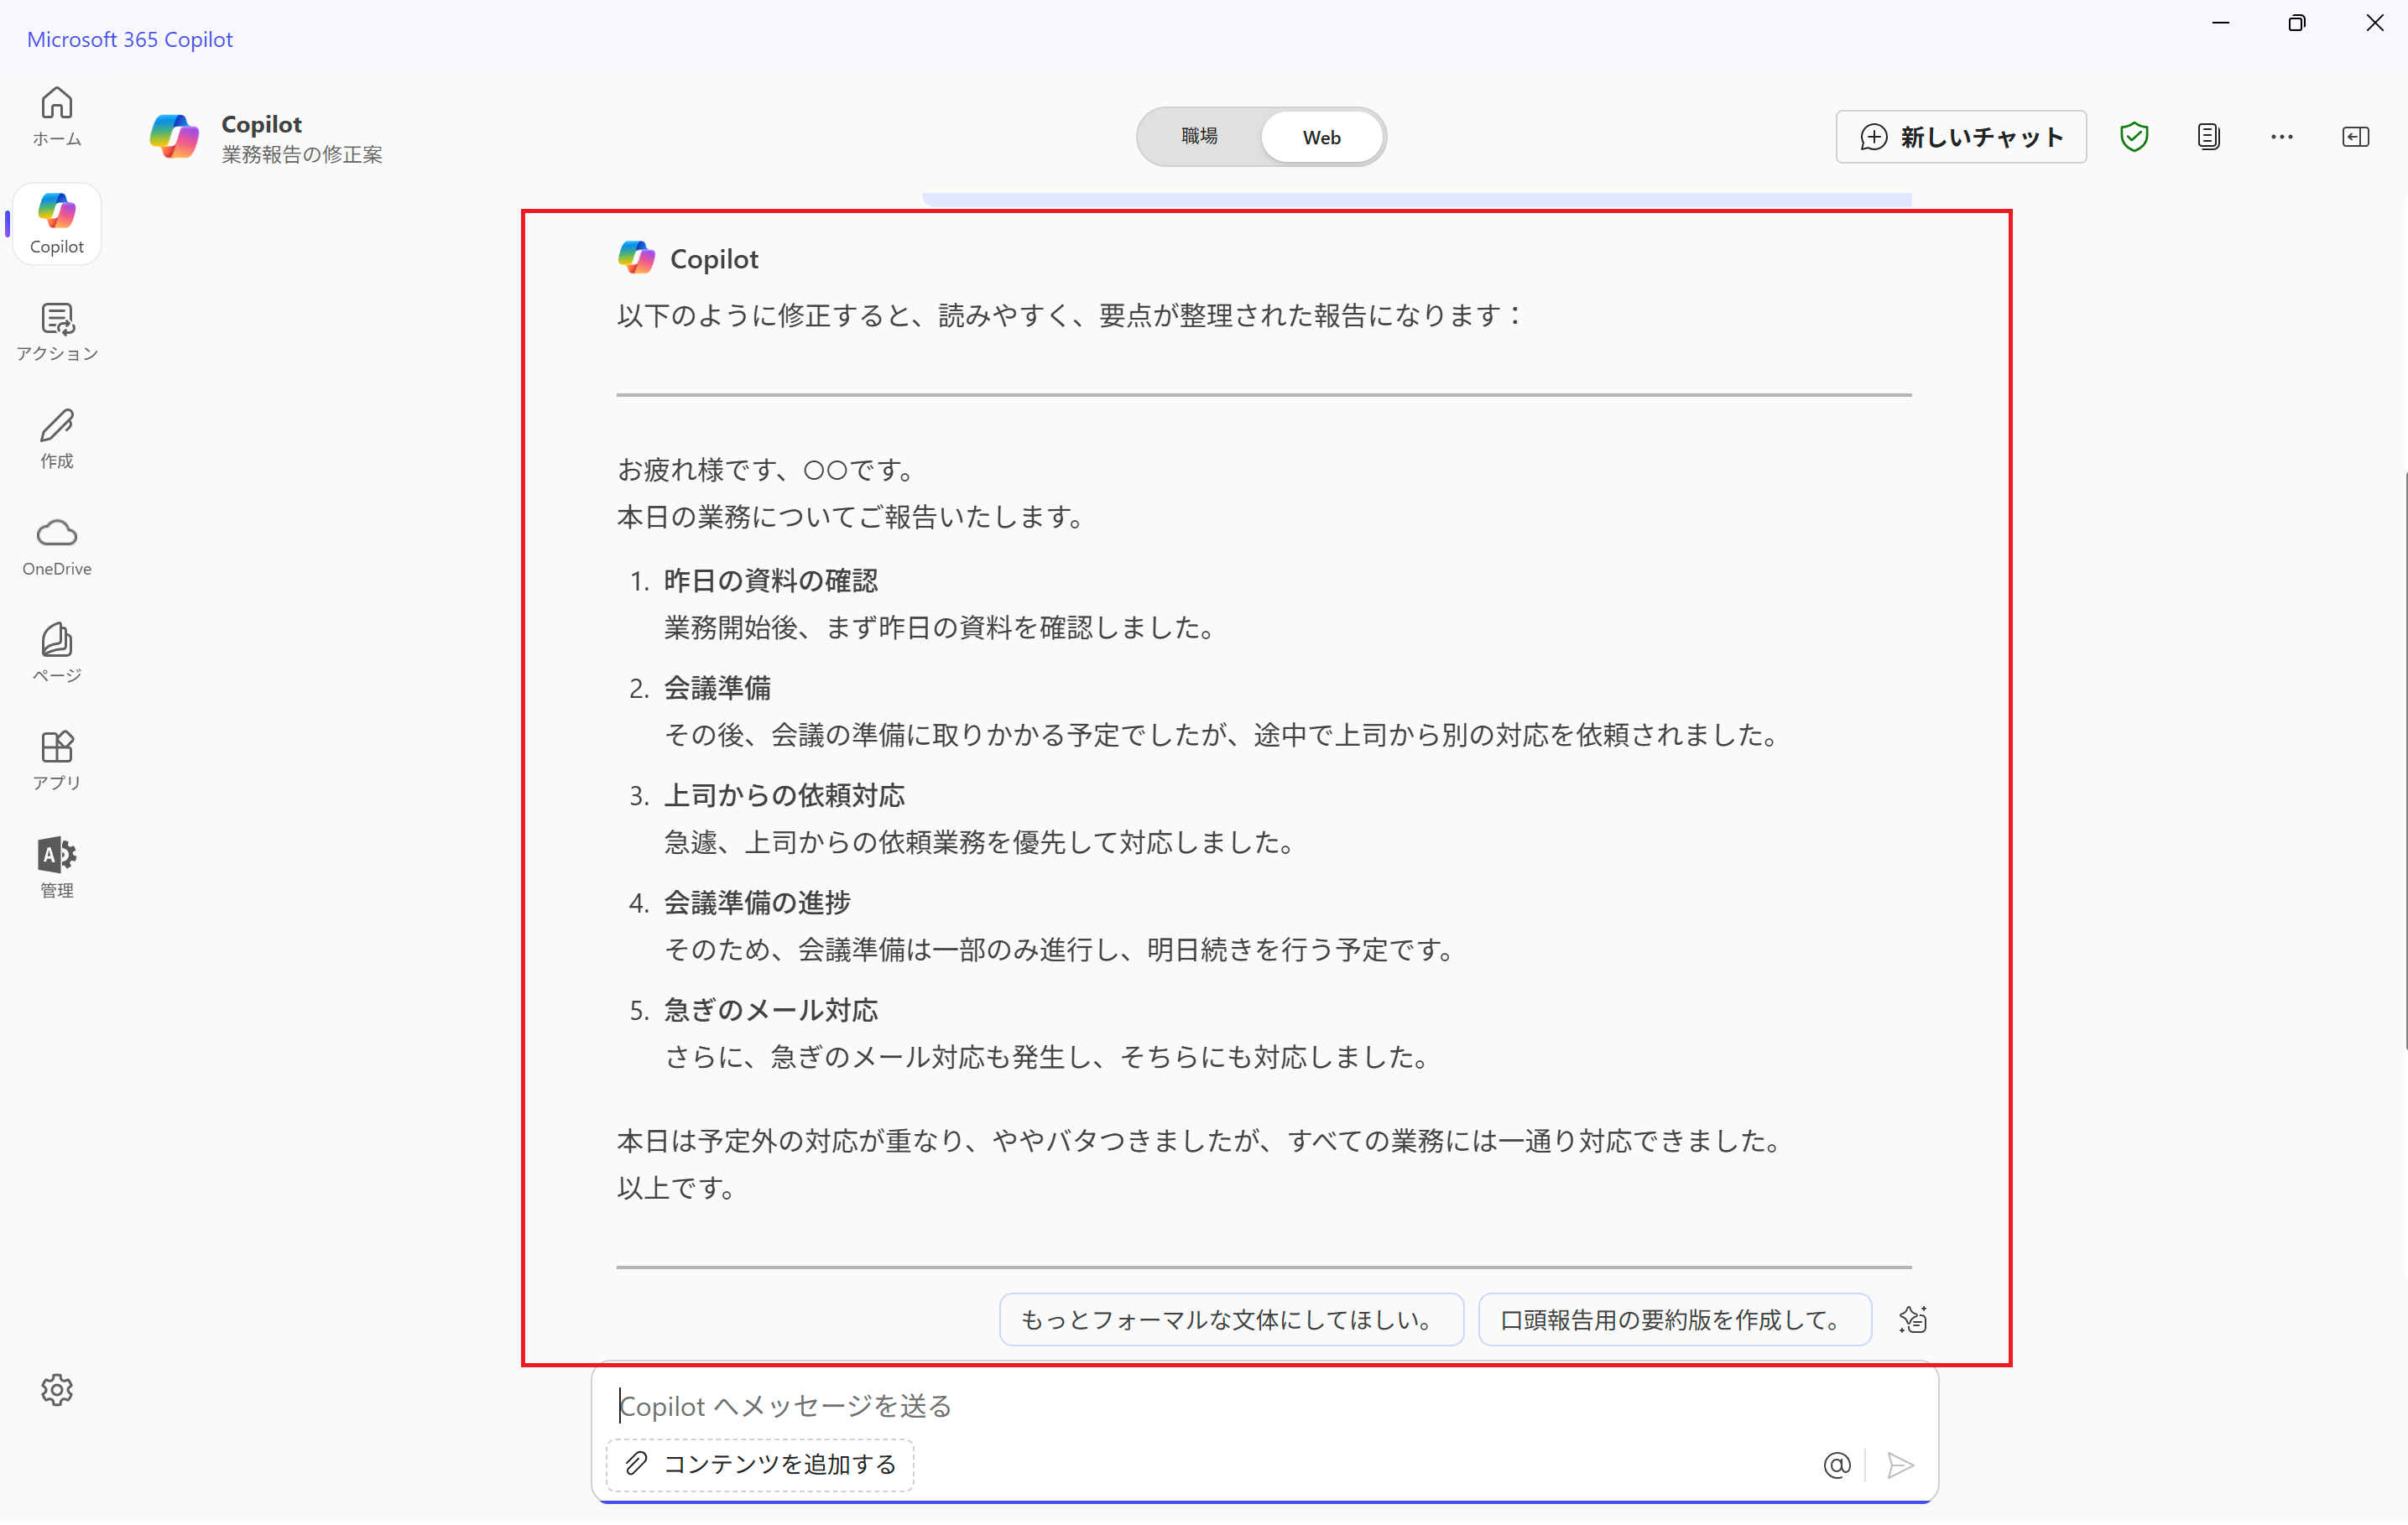The width and height of the screenshot is (2408, 1525).
Task: Open the notebook pages icon in header
Action: (2209, 137)
